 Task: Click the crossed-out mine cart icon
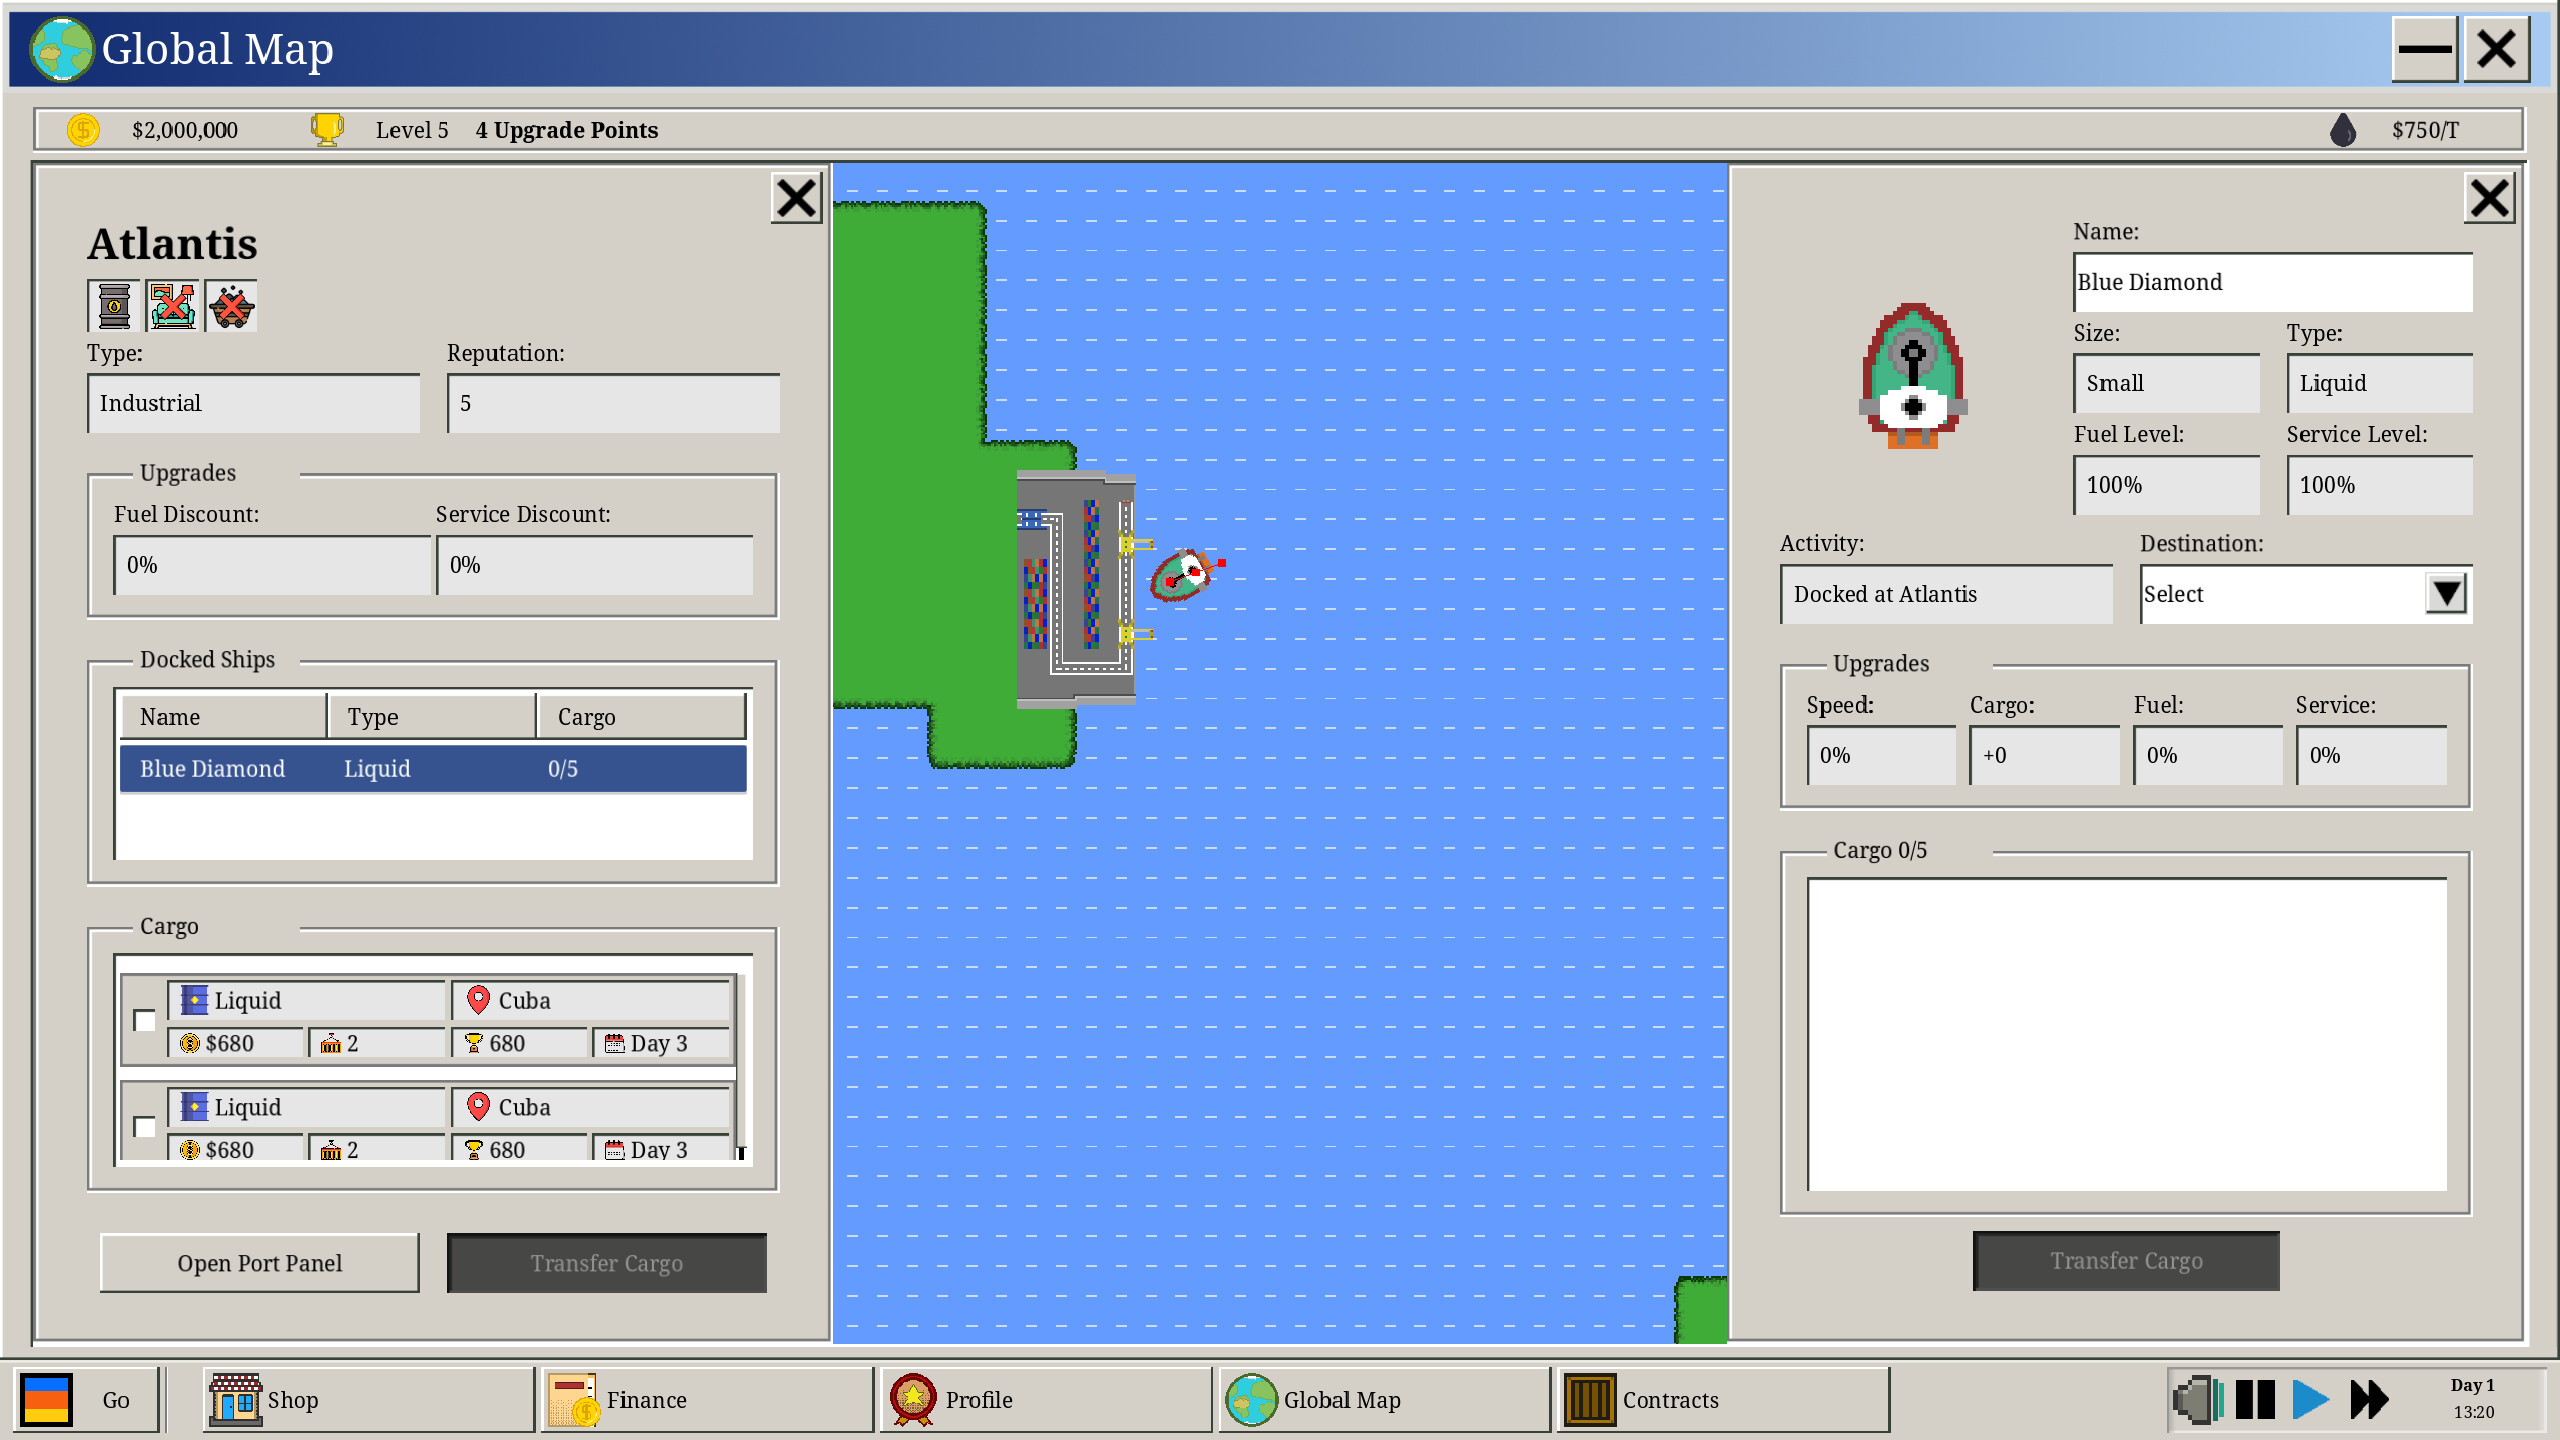pos(231,306)
